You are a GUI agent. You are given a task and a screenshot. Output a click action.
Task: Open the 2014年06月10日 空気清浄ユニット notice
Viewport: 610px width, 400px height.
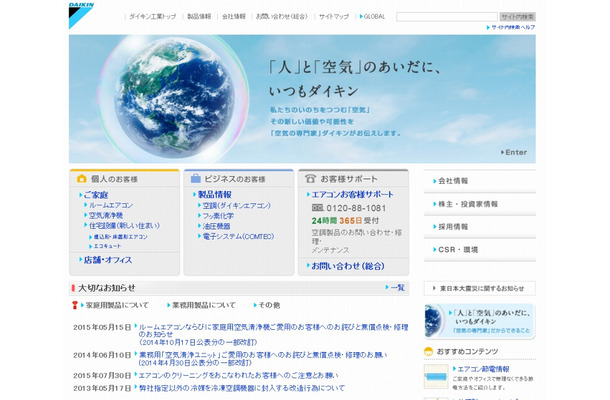click(263, 358)
